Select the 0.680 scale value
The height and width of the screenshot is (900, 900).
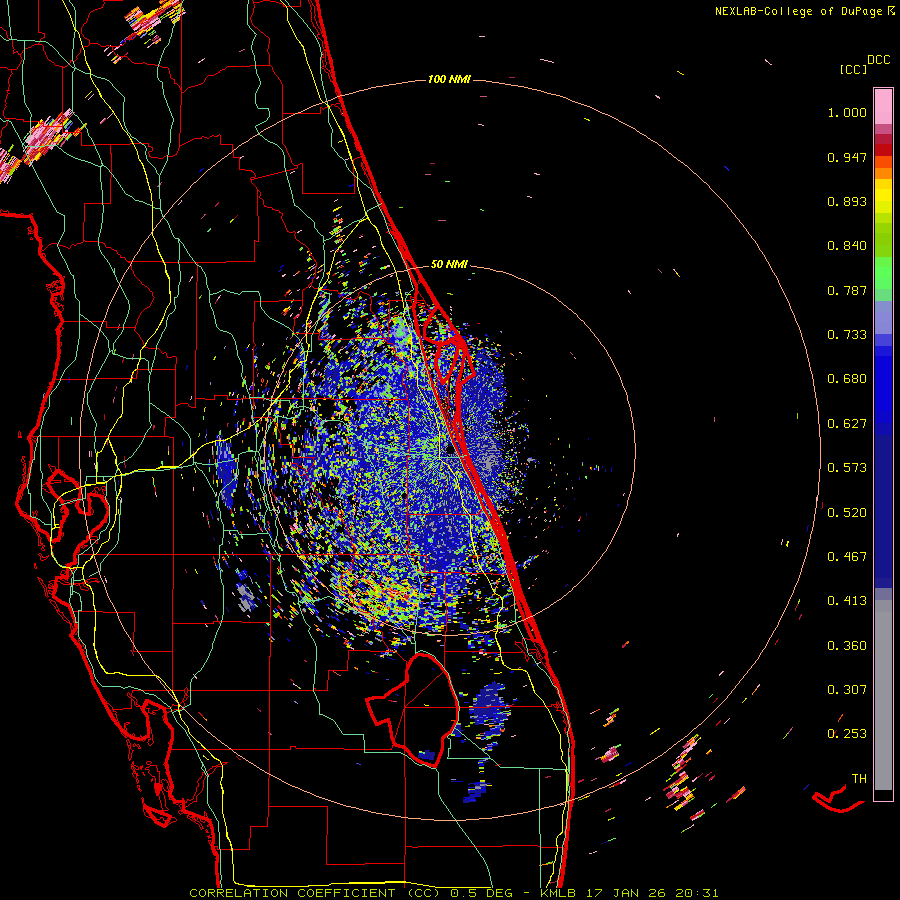coord(847,379)
